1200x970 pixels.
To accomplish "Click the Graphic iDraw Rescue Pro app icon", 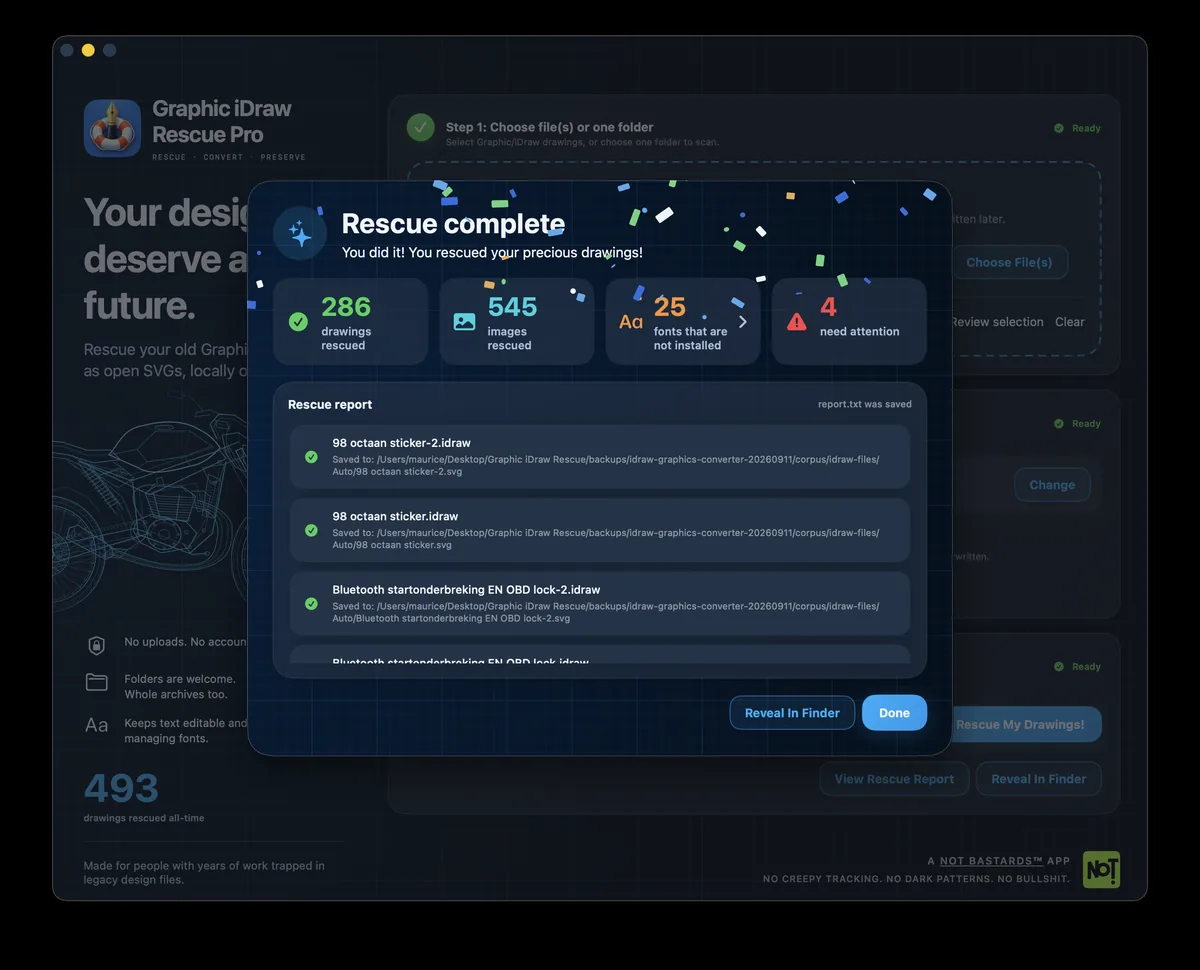I will 112,127.
